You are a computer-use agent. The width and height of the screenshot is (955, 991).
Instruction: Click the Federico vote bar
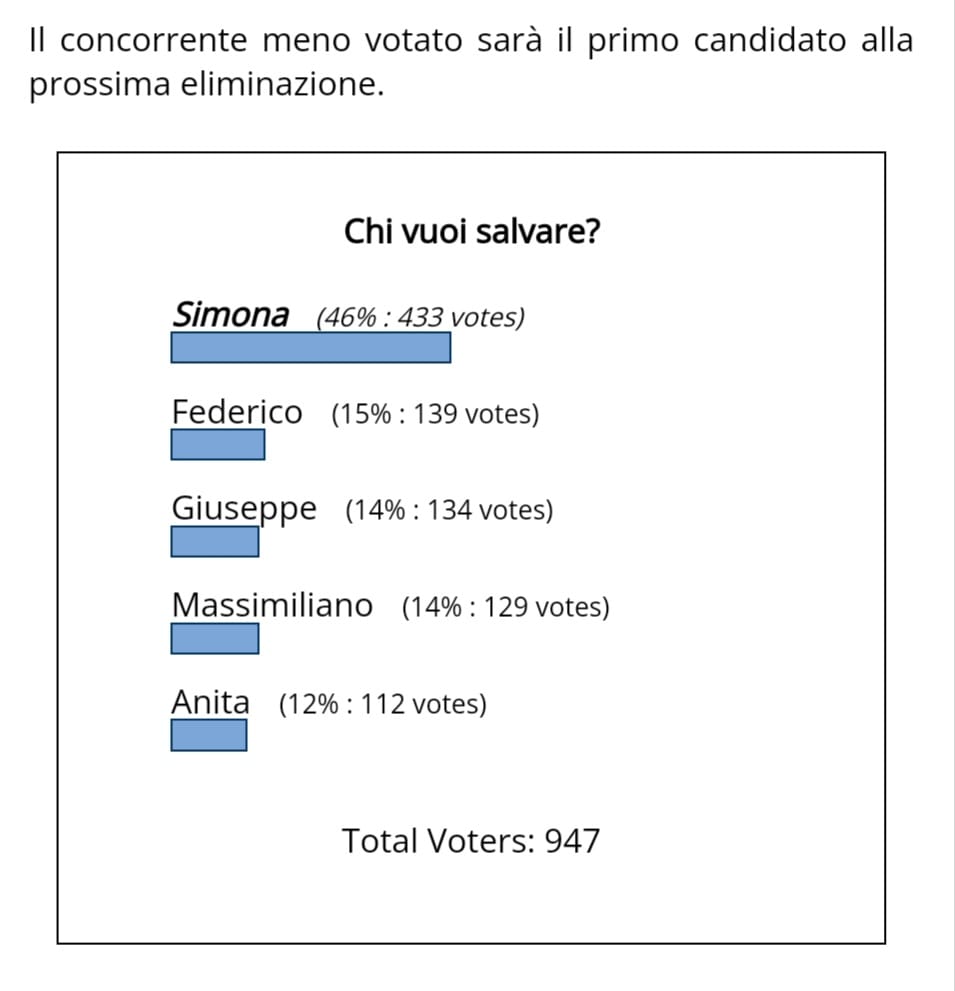(217, 444)
